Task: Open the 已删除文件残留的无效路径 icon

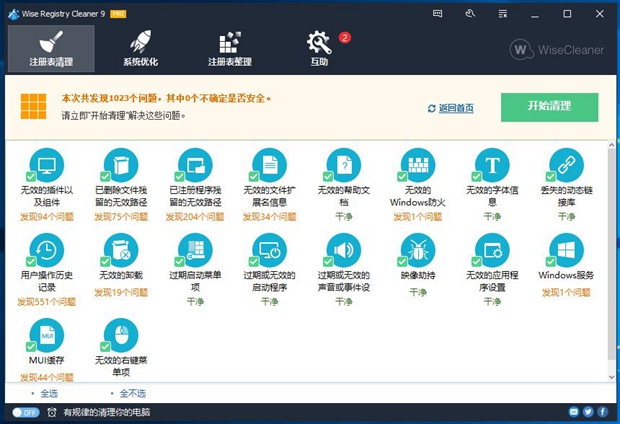Action: coord(121,165)
